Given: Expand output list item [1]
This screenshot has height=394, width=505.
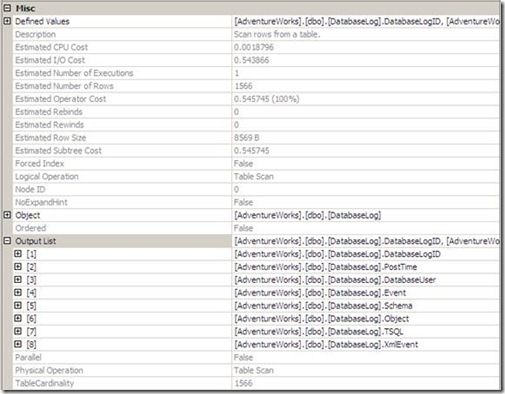Looking at the screenshot, I should pos(18,254).
